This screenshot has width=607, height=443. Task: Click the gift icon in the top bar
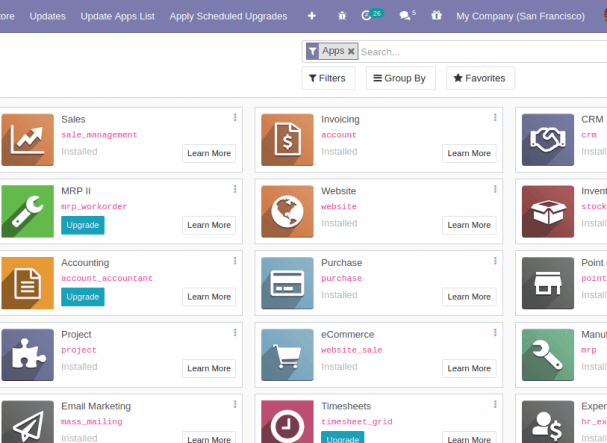pyautogui.click(x=436, y=15)
